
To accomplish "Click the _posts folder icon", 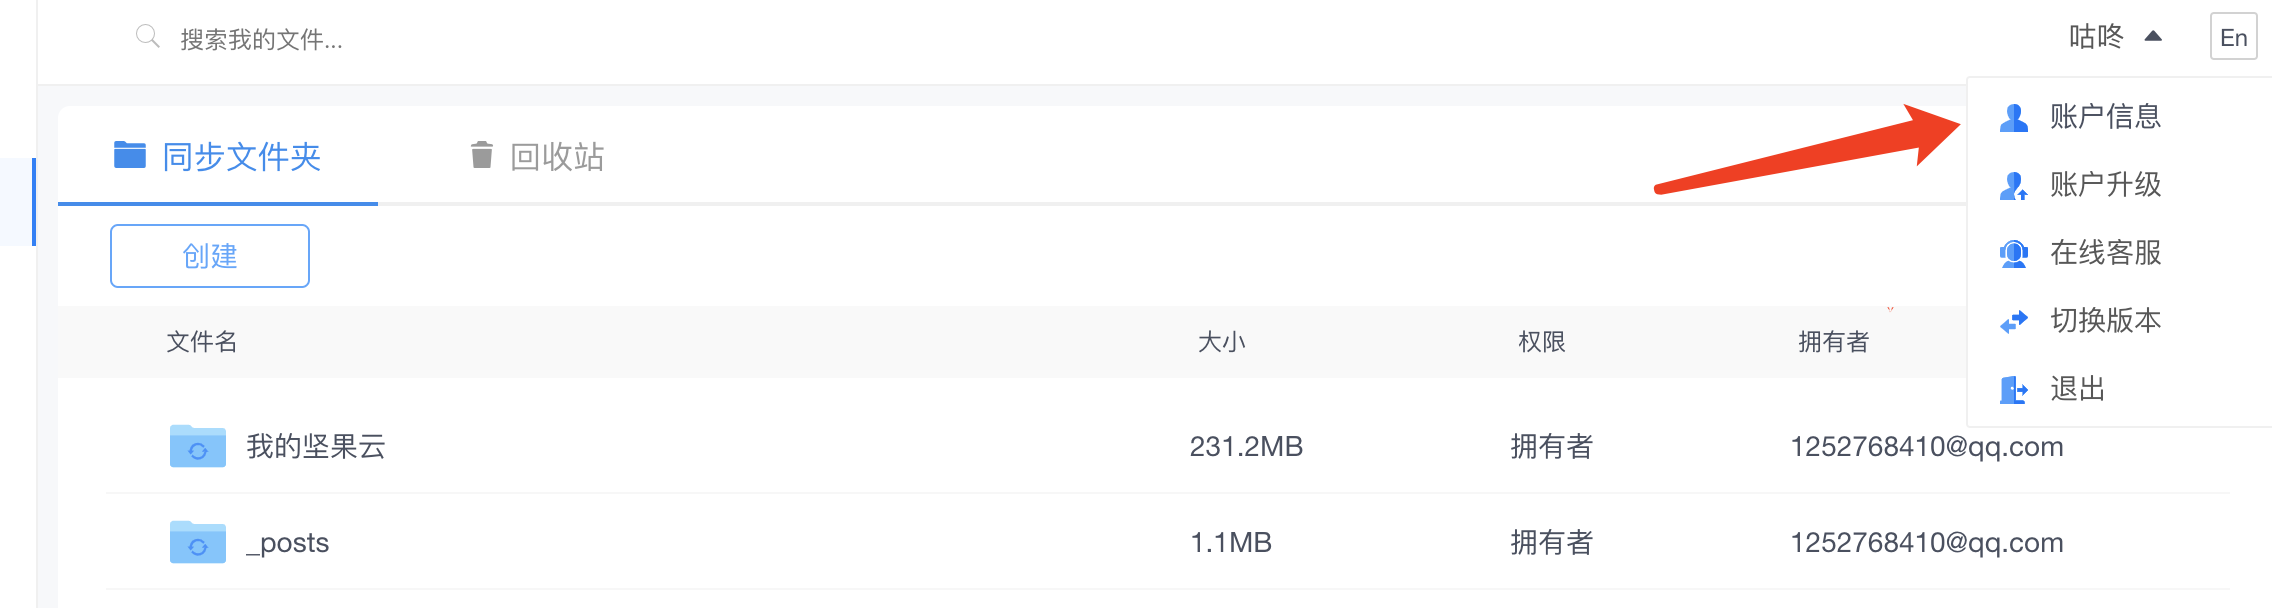I will point(197,542).
